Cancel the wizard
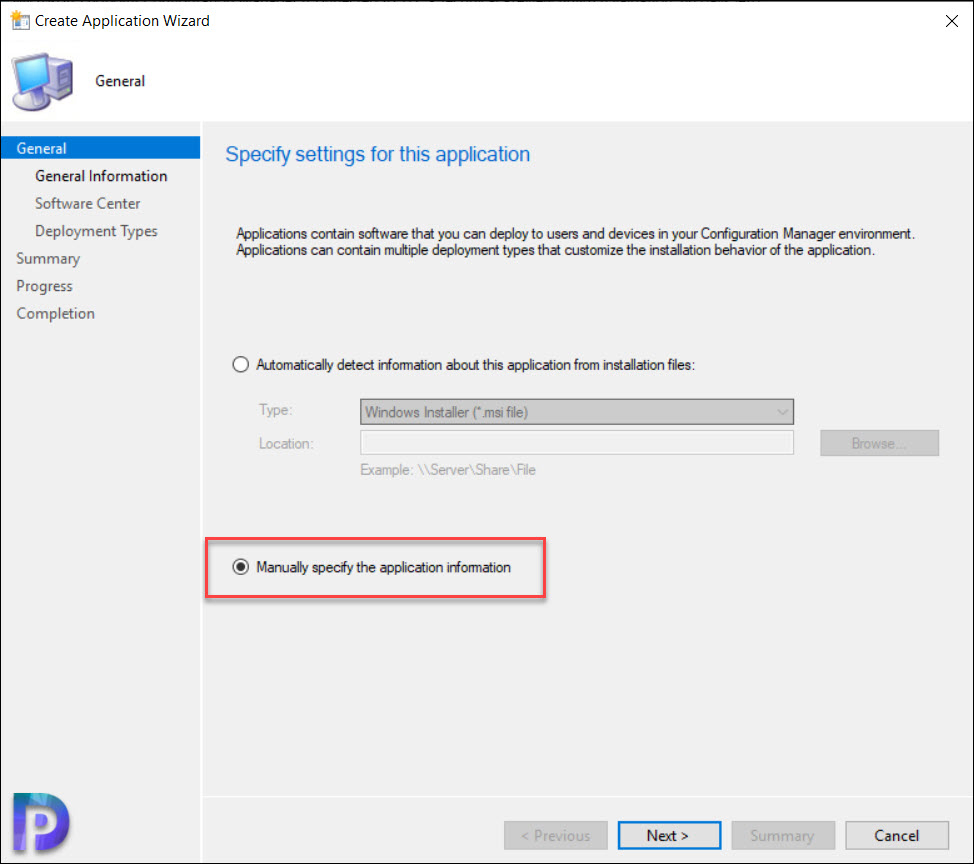974x864 pixels. pos(896,835)
